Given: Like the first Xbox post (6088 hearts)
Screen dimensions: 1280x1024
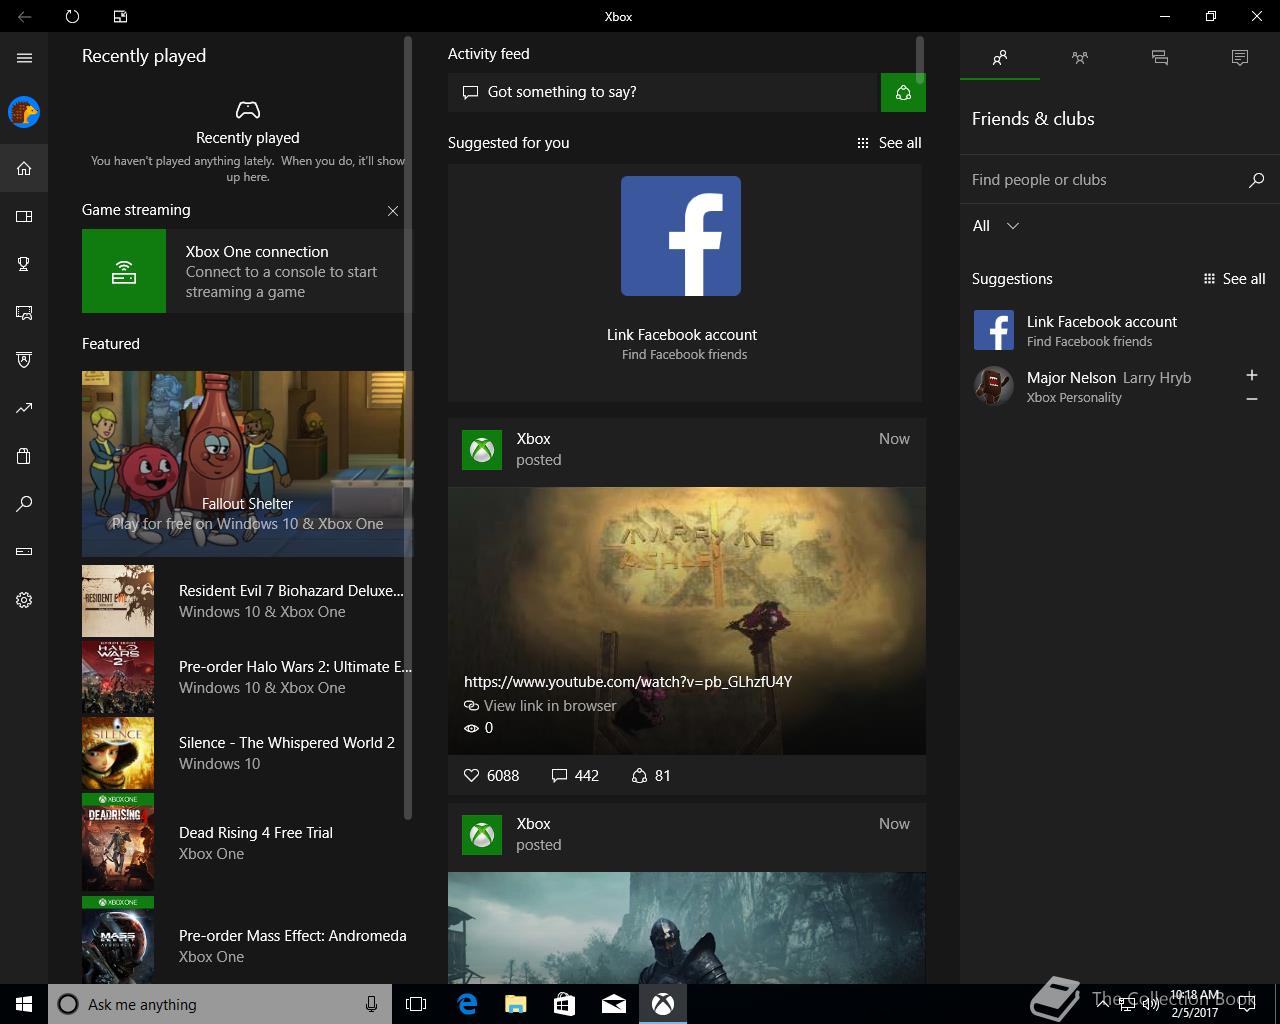Looking at the screenshot, I should pyautogui.click(x=492, y=776).
